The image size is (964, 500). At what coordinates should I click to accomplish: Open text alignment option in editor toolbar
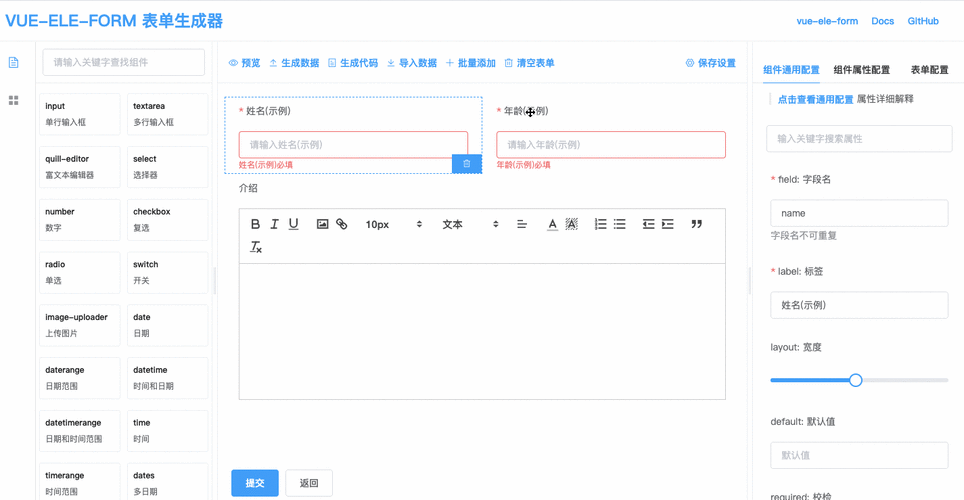point(521,224)
